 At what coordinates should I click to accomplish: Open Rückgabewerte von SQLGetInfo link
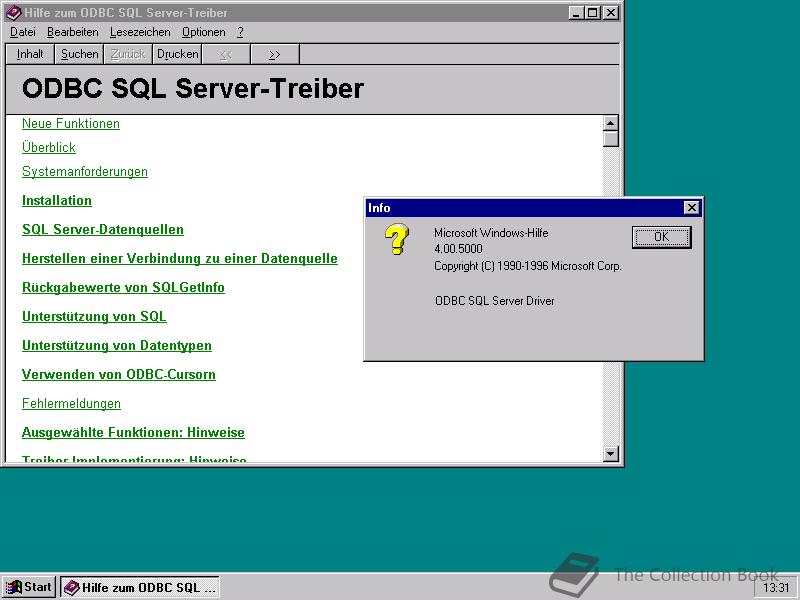[123, 288]
